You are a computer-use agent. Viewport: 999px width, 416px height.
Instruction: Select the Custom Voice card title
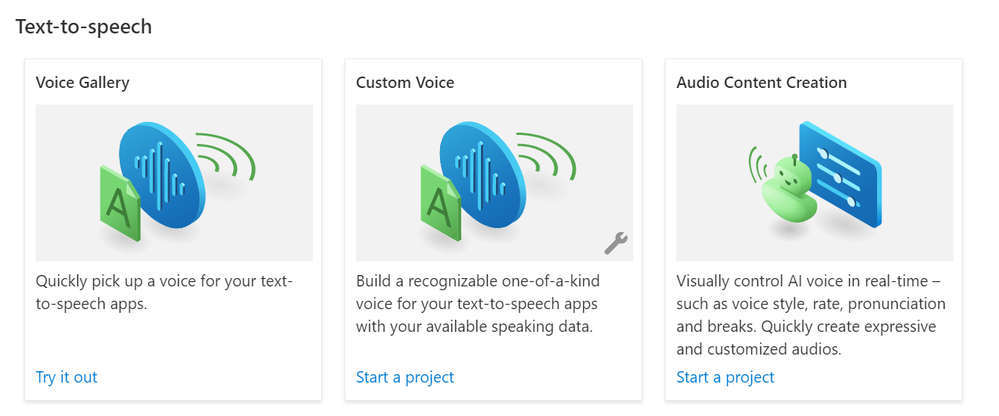[405, 83]
